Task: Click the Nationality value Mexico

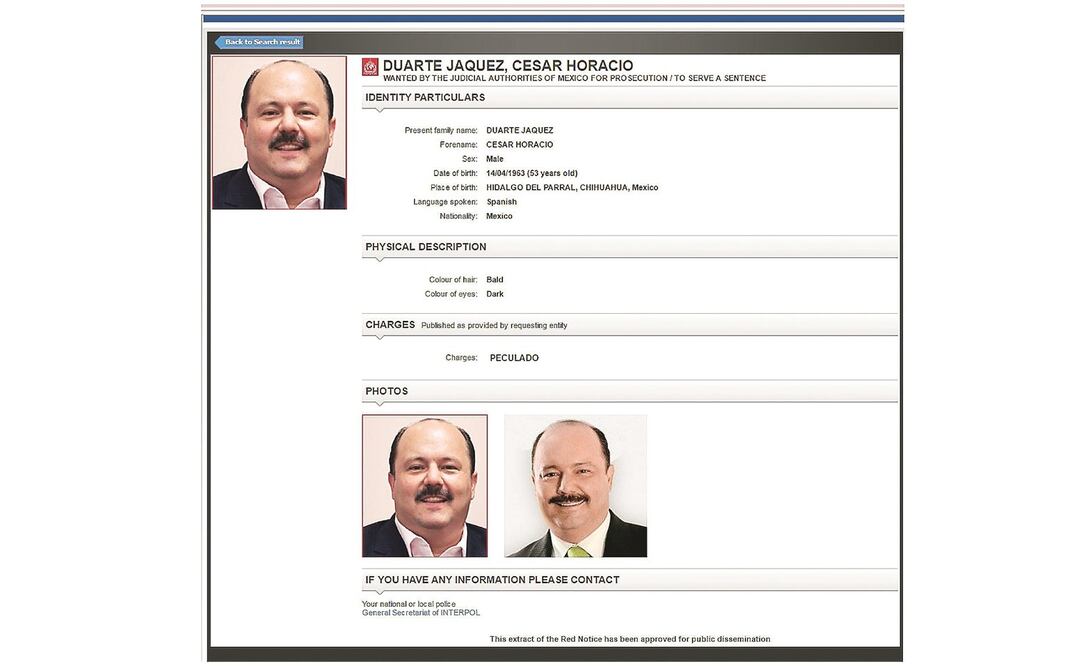Action: pos(499,216)
